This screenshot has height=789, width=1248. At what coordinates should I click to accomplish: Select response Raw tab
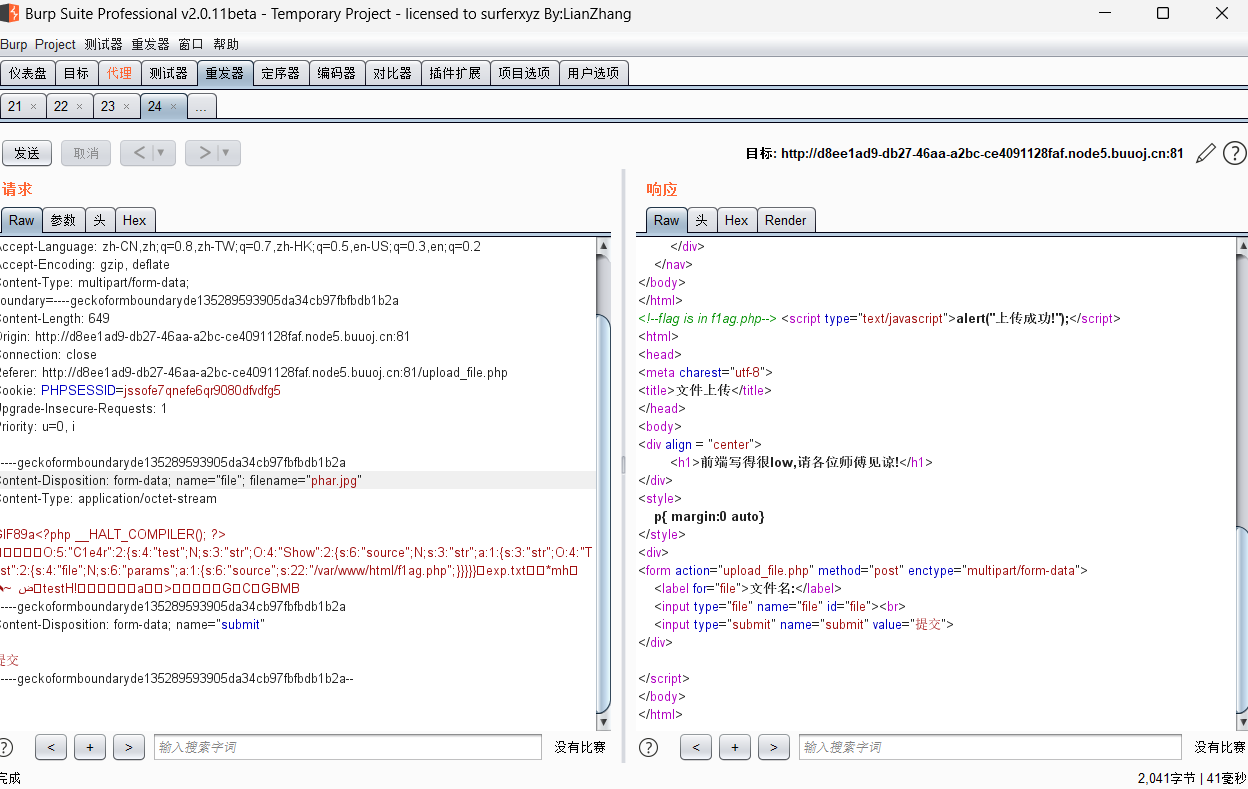click(666, 221)
